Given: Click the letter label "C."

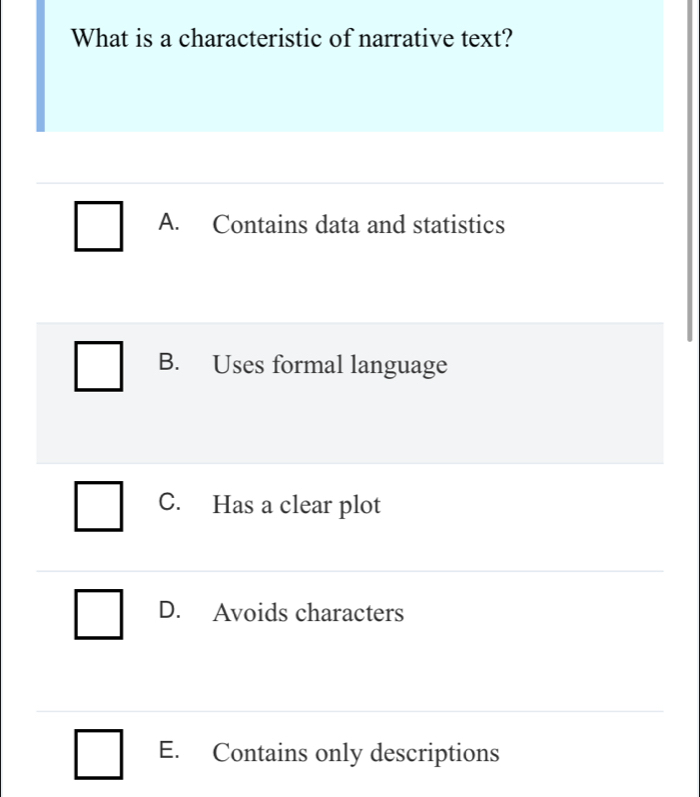Looking at the screenshot, I should (170, 504).
